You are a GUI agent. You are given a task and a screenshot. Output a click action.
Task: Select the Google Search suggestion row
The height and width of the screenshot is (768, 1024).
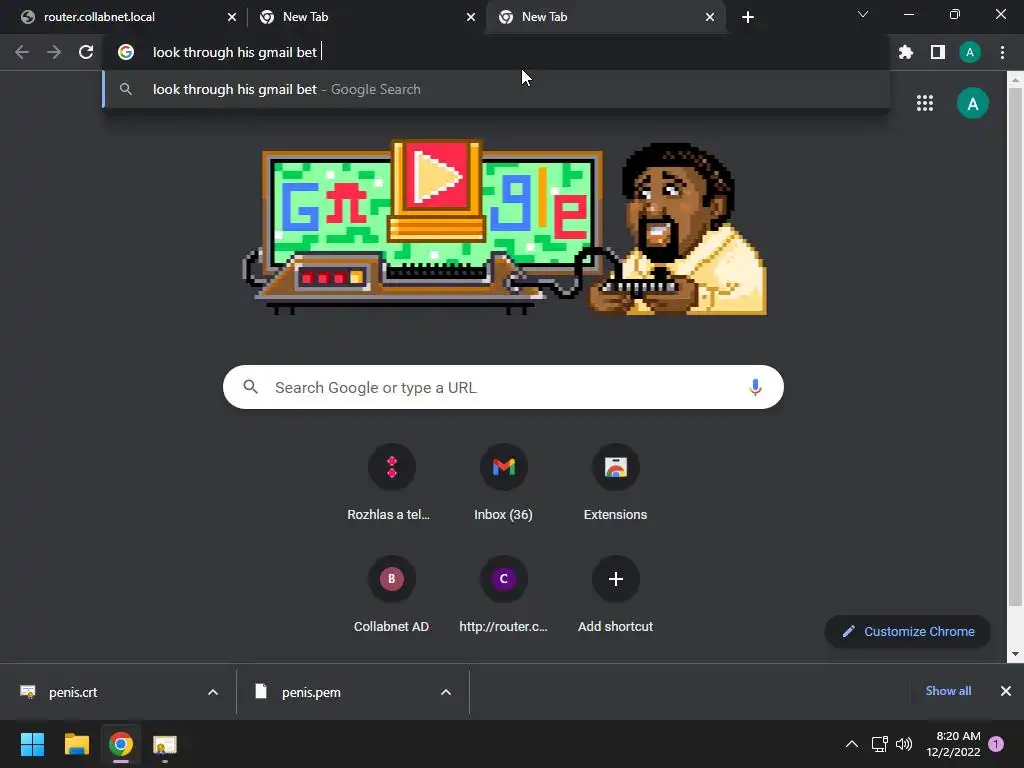[496, 89]
